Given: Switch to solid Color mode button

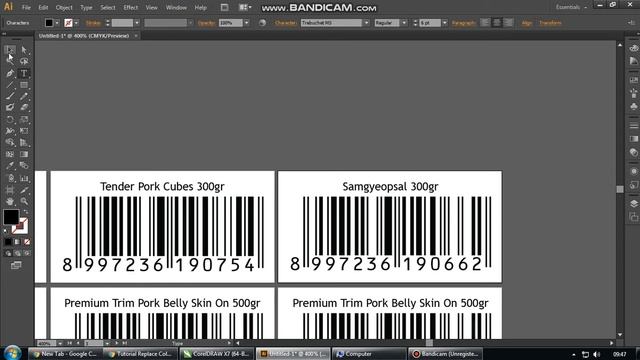Looking at the screenshot, I should (8, 242).
